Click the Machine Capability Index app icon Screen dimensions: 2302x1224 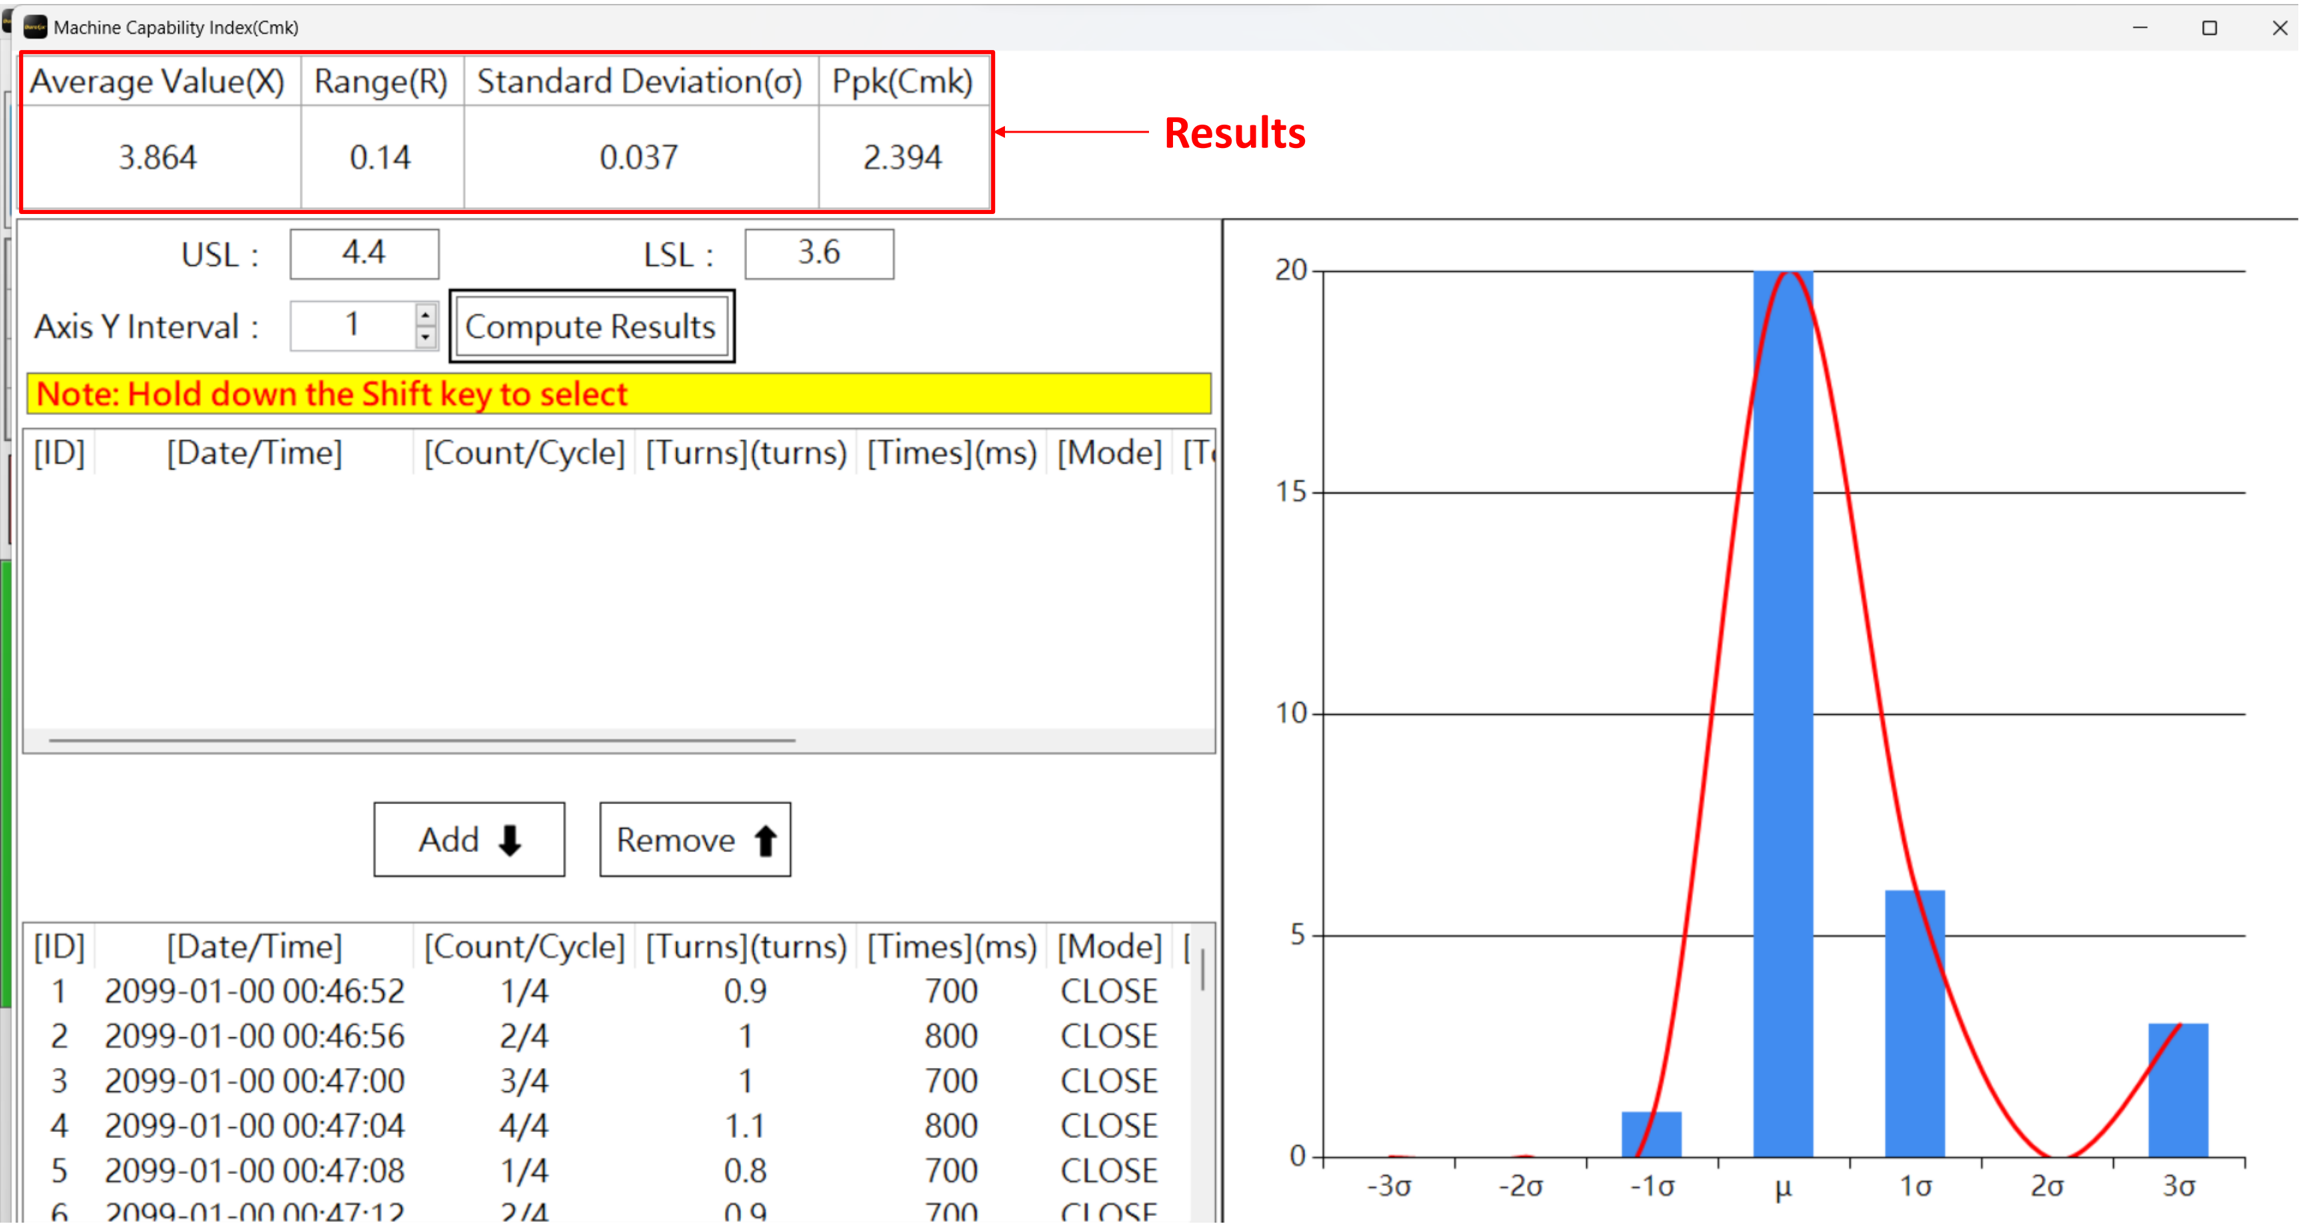coord(34,27)
